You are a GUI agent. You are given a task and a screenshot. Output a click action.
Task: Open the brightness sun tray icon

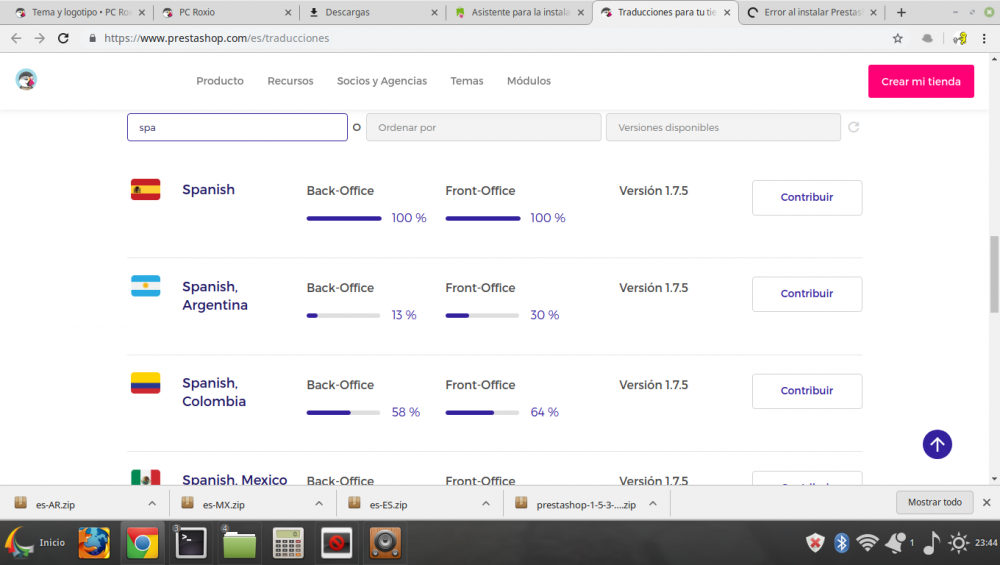(x=959, y=543)
